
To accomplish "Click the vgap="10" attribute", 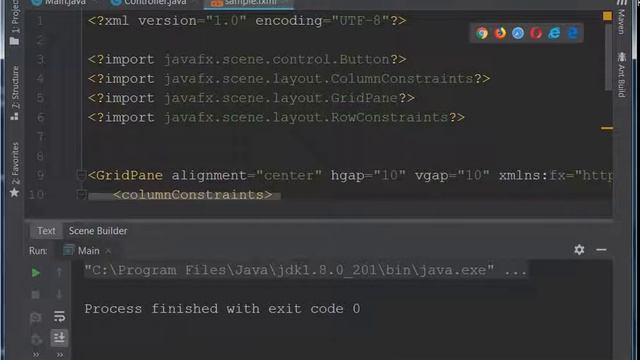I will [452, 176].
